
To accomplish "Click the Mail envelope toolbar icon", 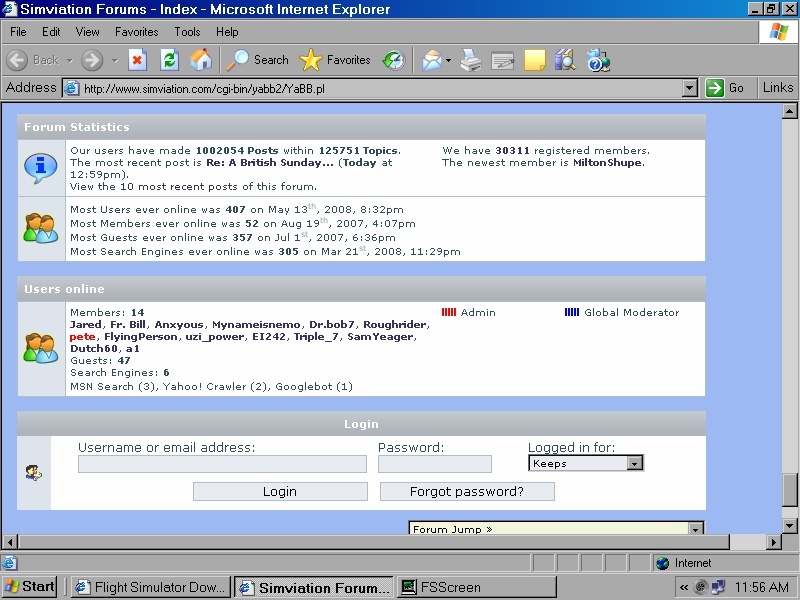I will click(x=431, y=60).
